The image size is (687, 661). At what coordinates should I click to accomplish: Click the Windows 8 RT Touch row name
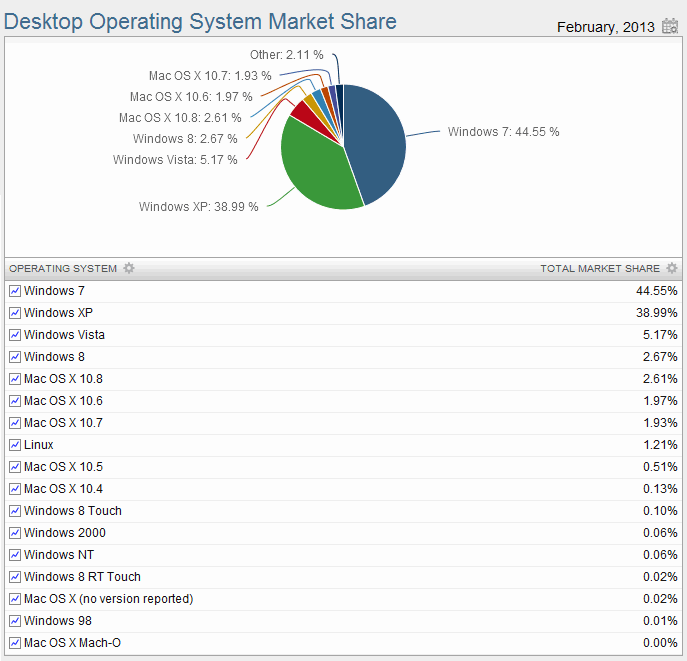coord(82,577)
